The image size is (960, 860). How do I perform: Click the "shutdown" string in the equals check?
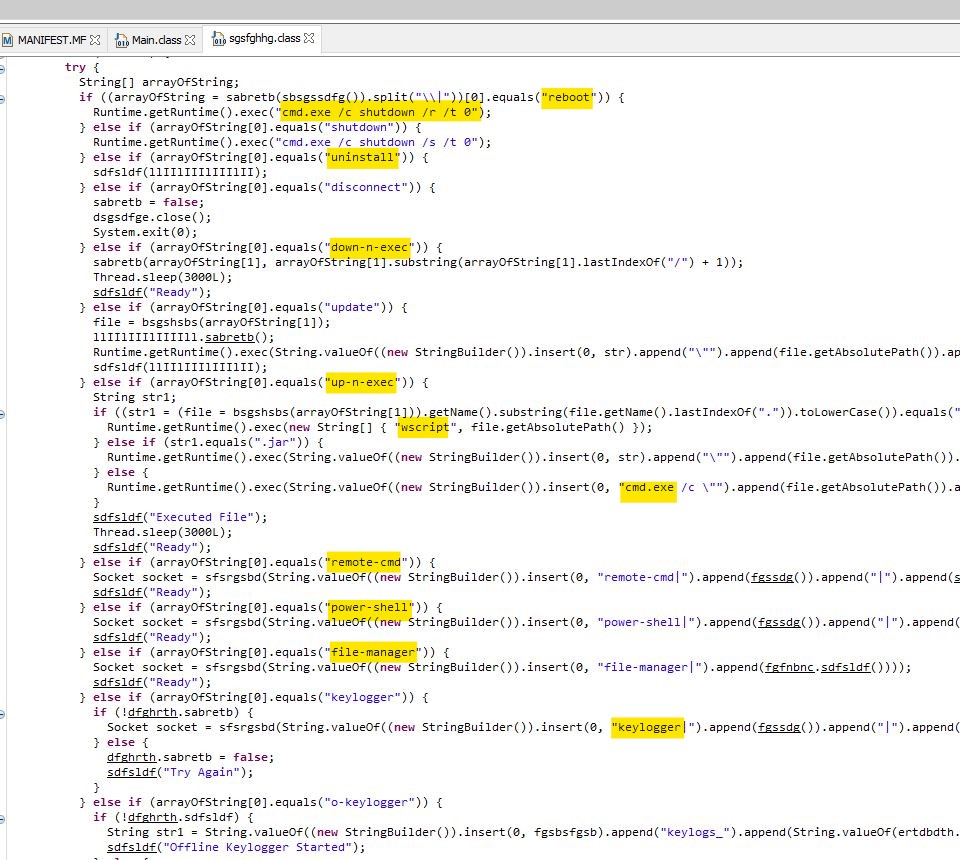coord(359,127)
